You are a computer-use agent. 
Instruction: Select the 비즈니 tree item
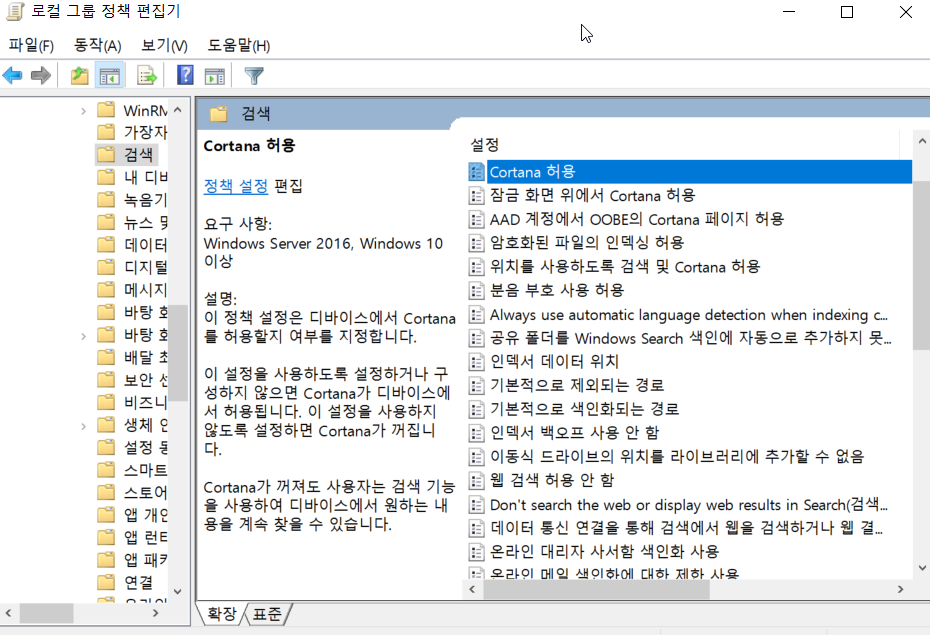pos(145,403)
